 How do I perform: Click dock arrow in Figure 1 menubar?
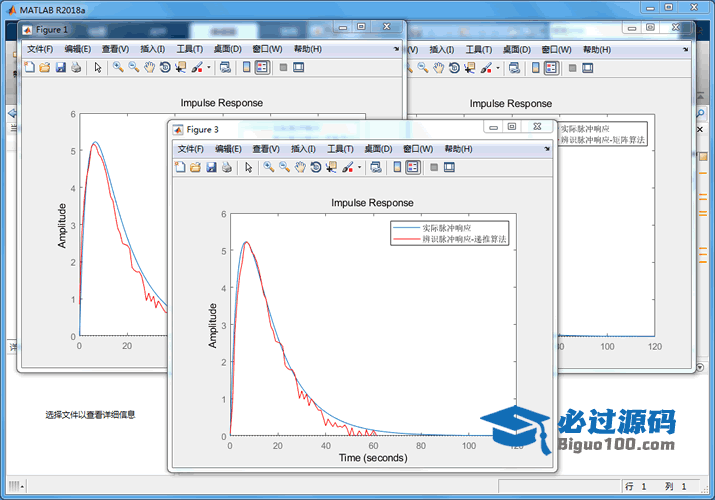pos(397,49)
